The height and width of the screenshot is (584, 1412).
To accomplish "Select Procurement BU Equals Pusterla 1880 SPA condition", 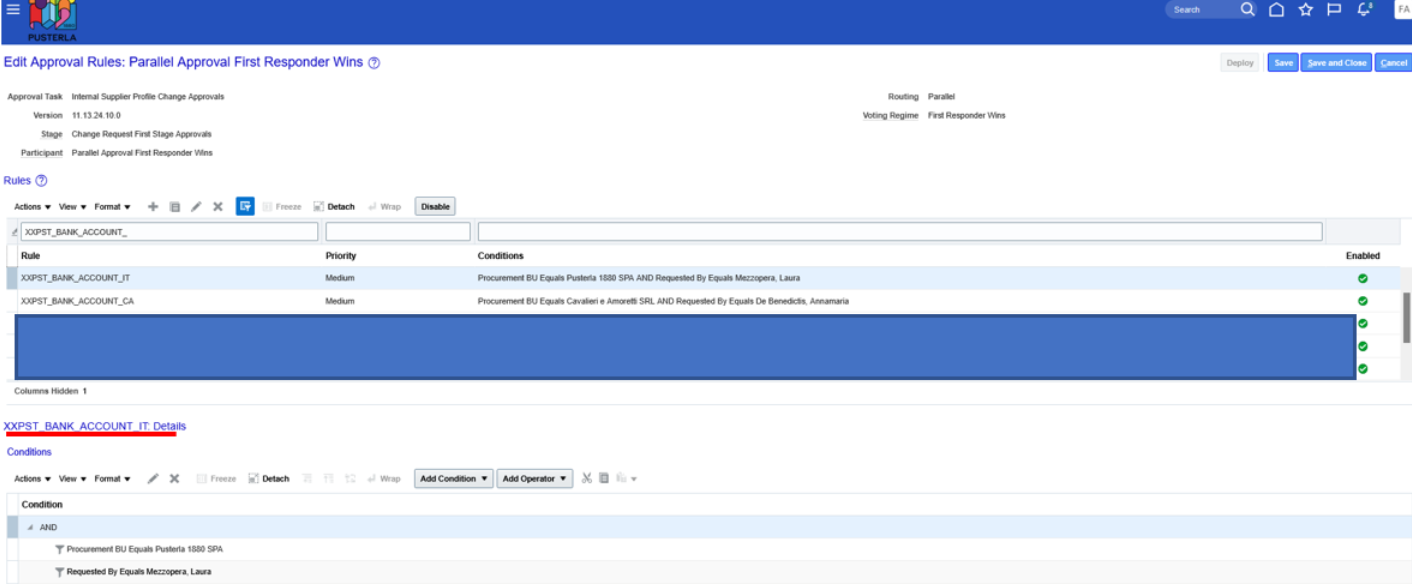I will tap(144, 550).
